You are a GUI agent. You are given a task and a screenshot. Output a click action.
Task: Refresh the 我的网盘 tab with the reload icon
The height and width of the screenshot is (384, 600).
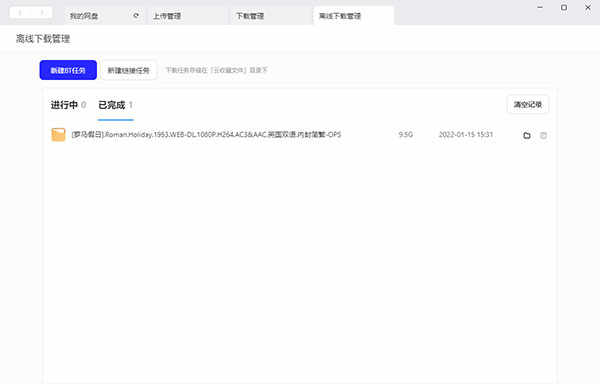click(136, 16)
